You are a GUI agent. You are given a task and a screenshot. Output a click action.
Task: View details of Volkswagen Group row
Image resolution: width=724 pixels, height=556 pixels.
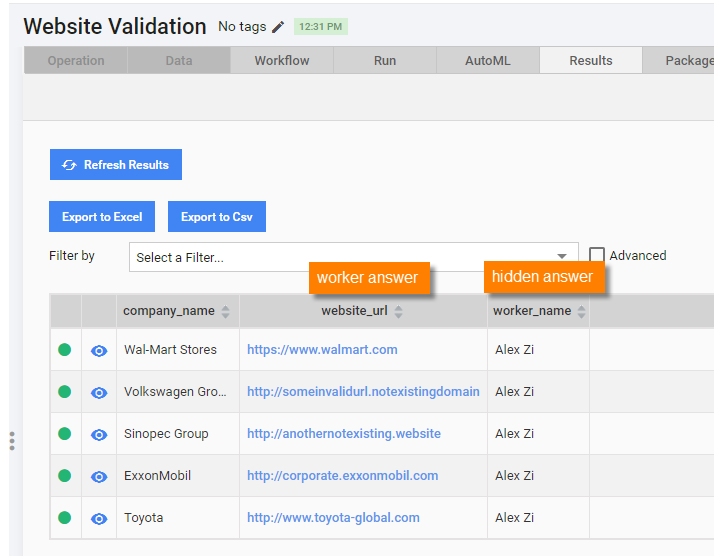point(99,393)
